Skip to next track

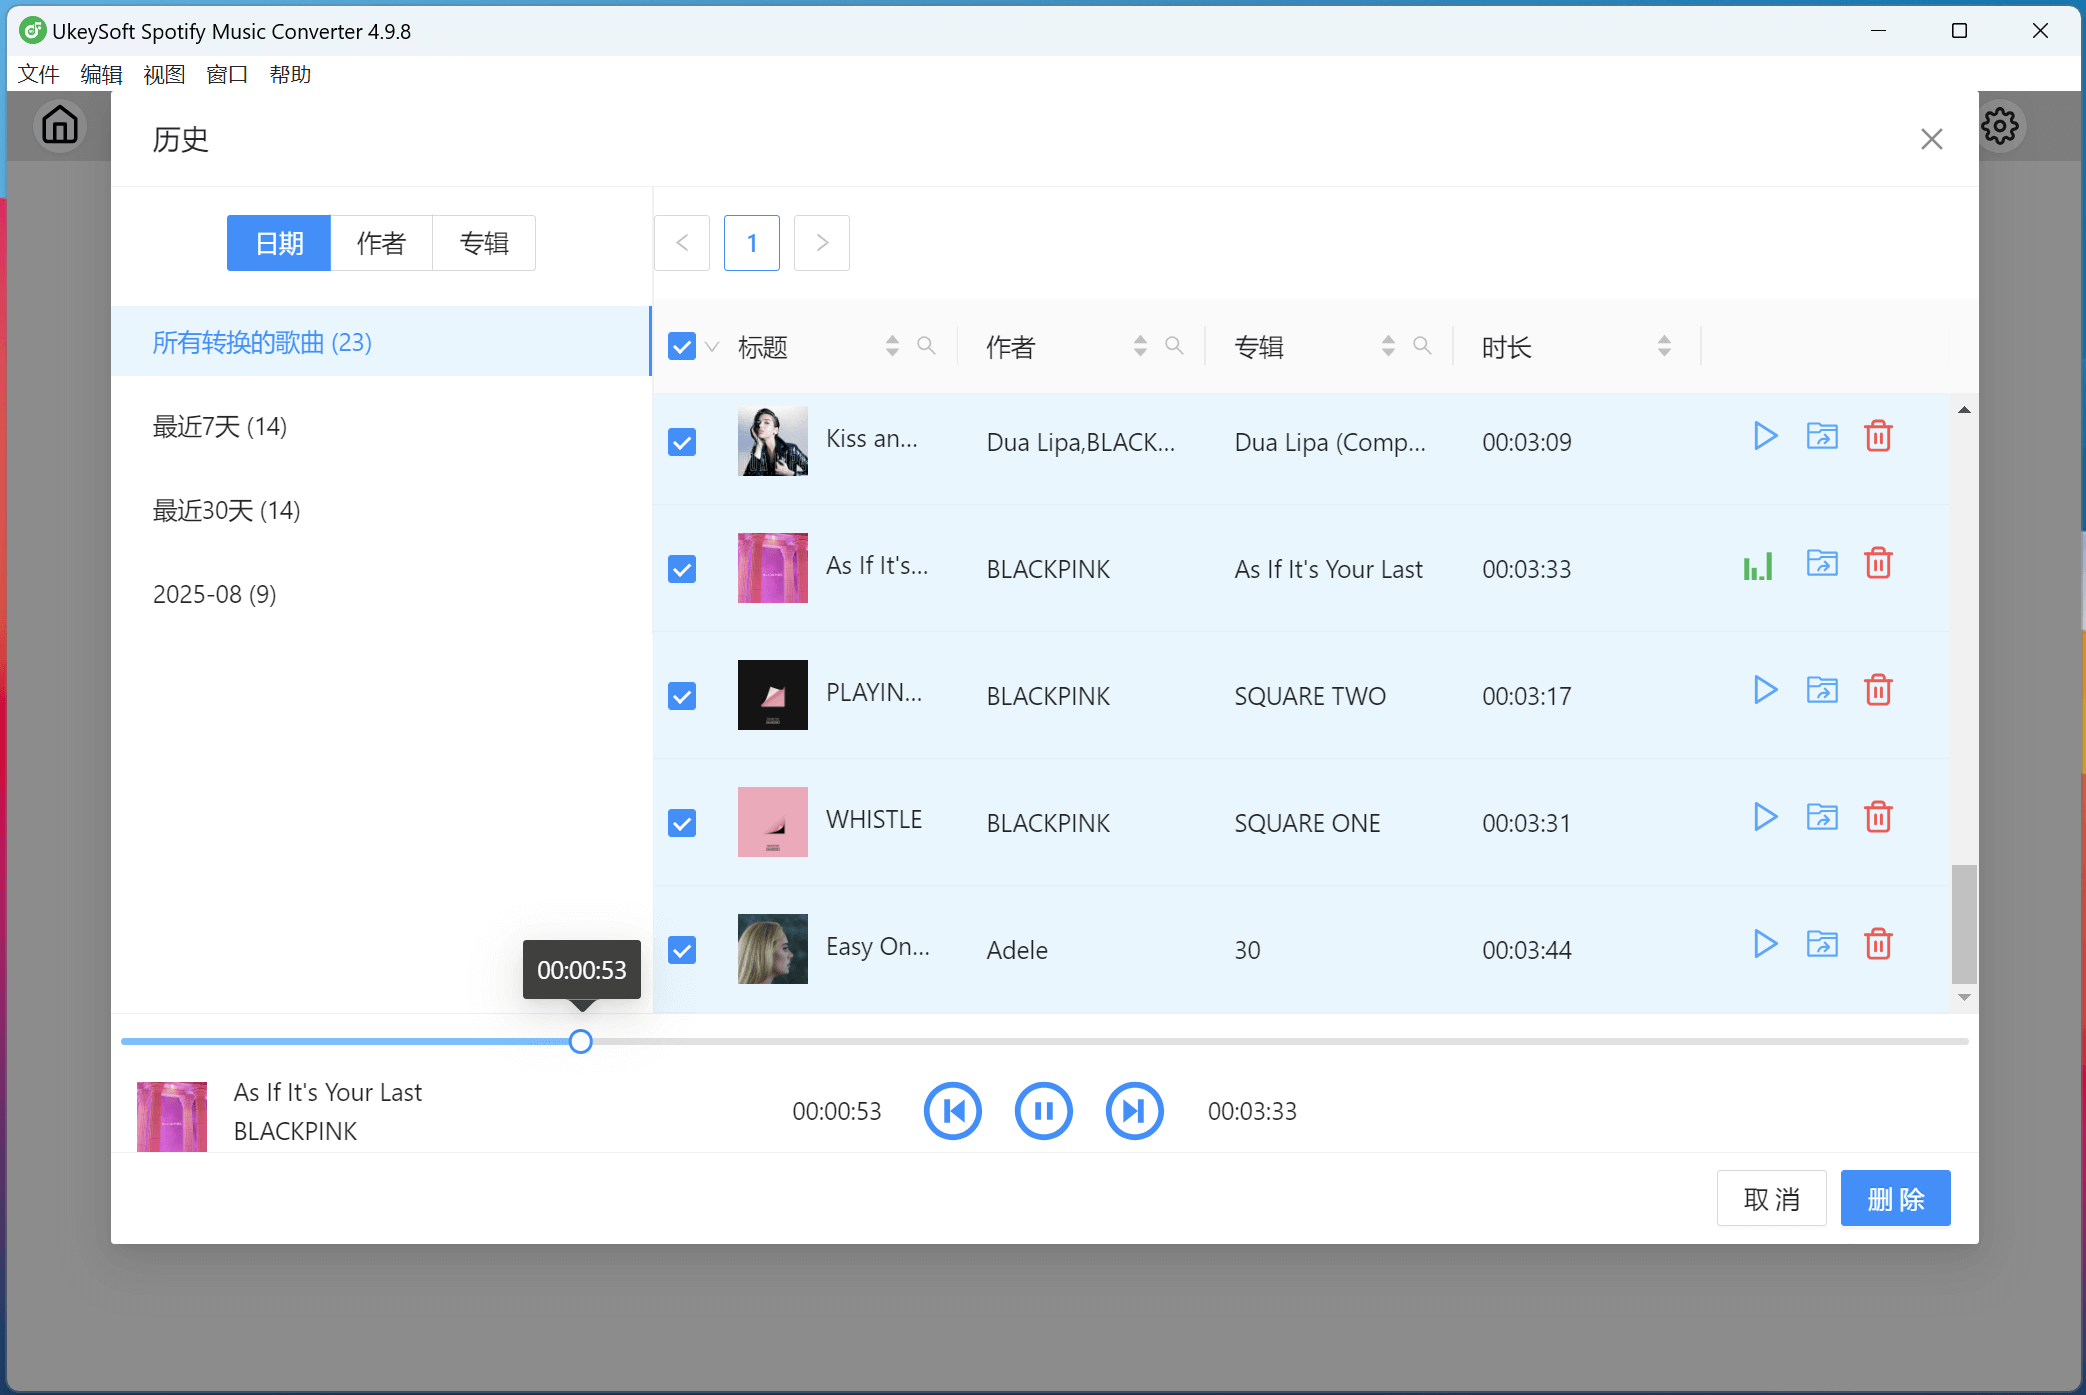tap(1134, 1111)
